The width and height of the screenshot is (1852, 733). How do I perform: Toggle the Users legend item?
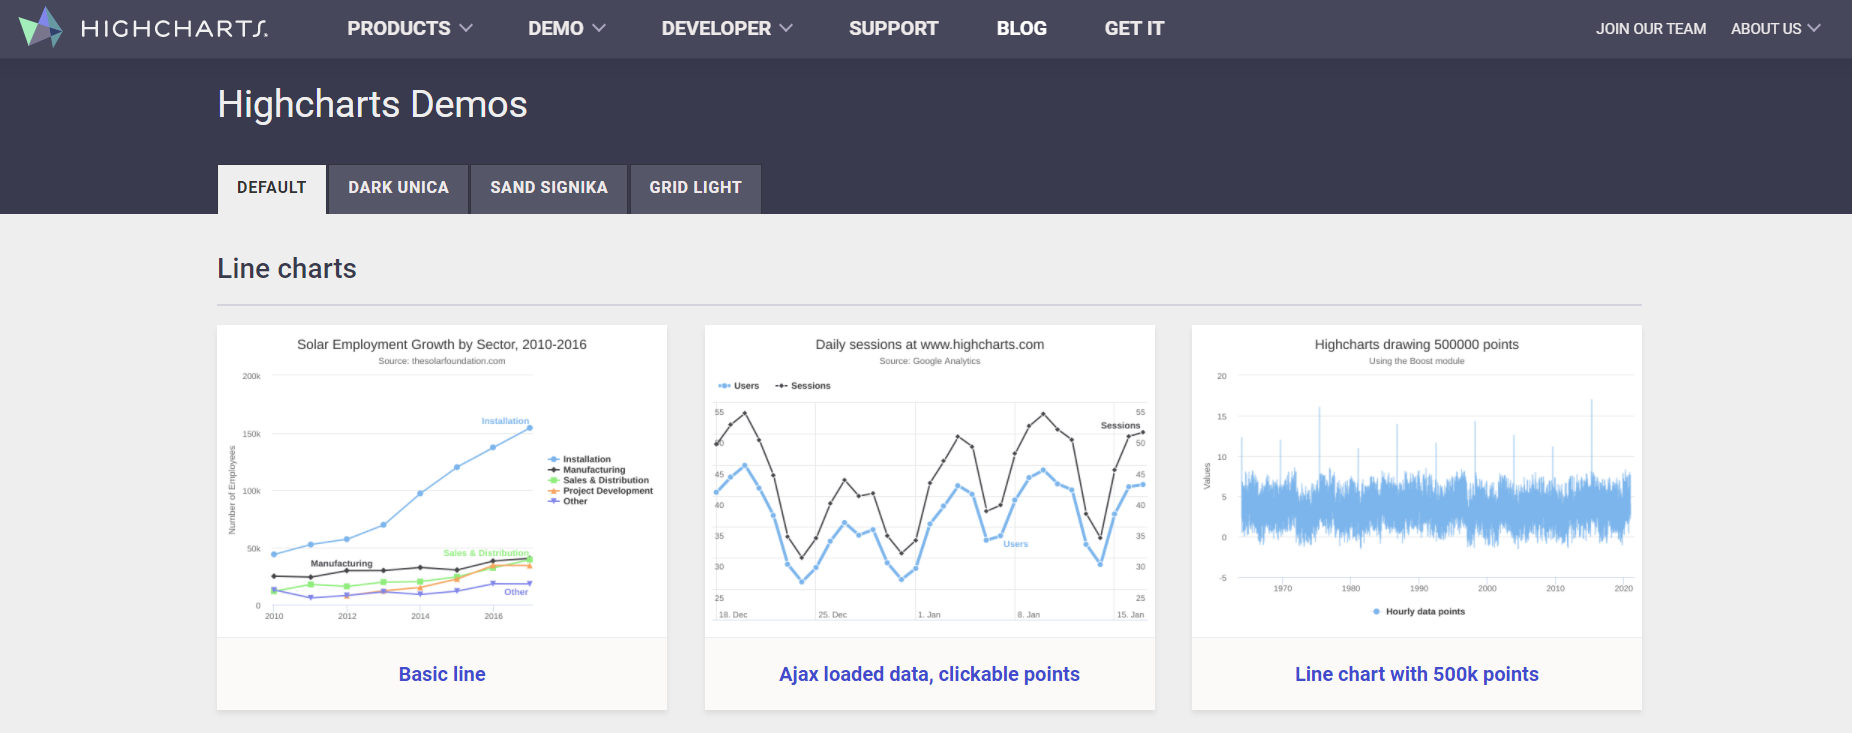pyautogui.click(x=739, y=386)
